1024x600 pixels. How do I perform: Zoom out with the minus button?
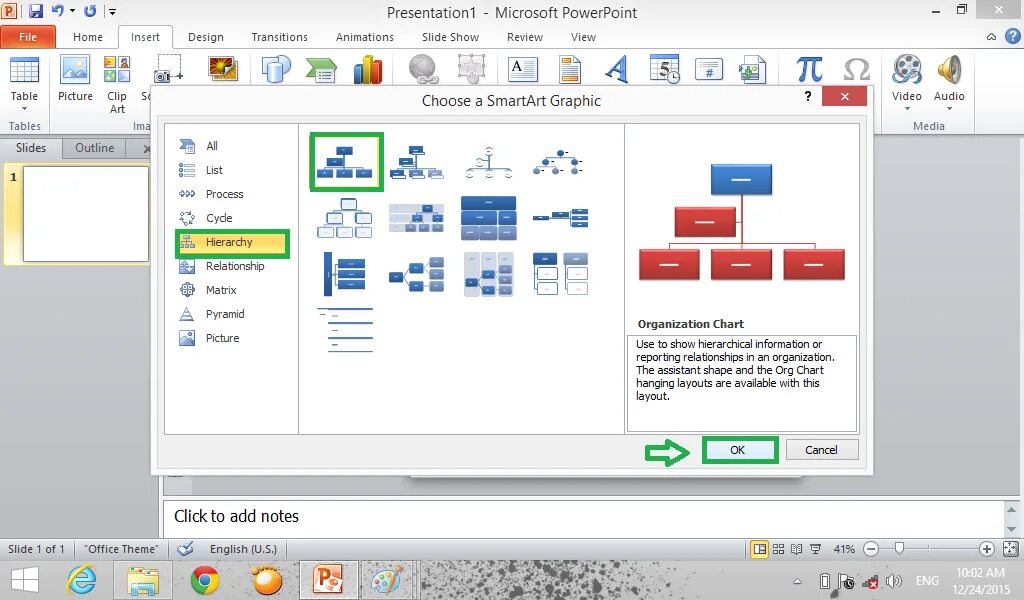pos(871,549)
